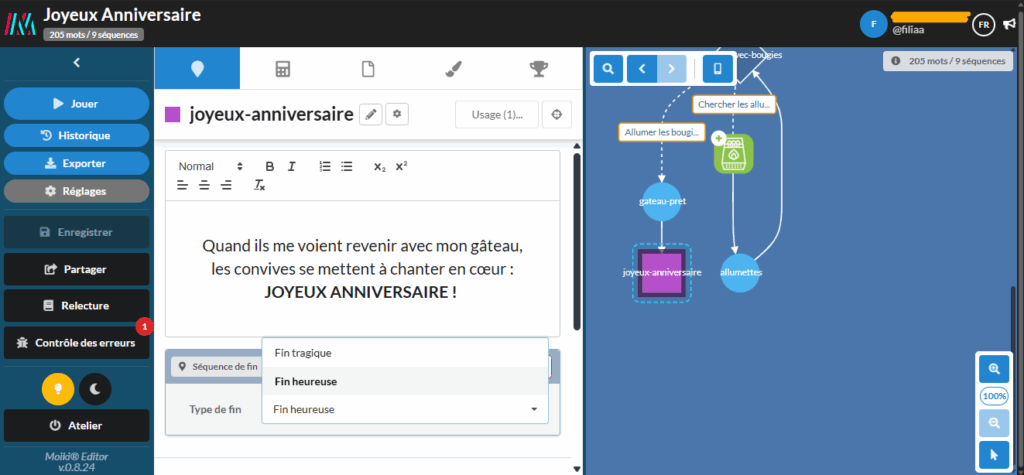Open the Normal paragraph style dropdown
Viewport: 1024px width, 475px height.
click(x=210, y=166)
